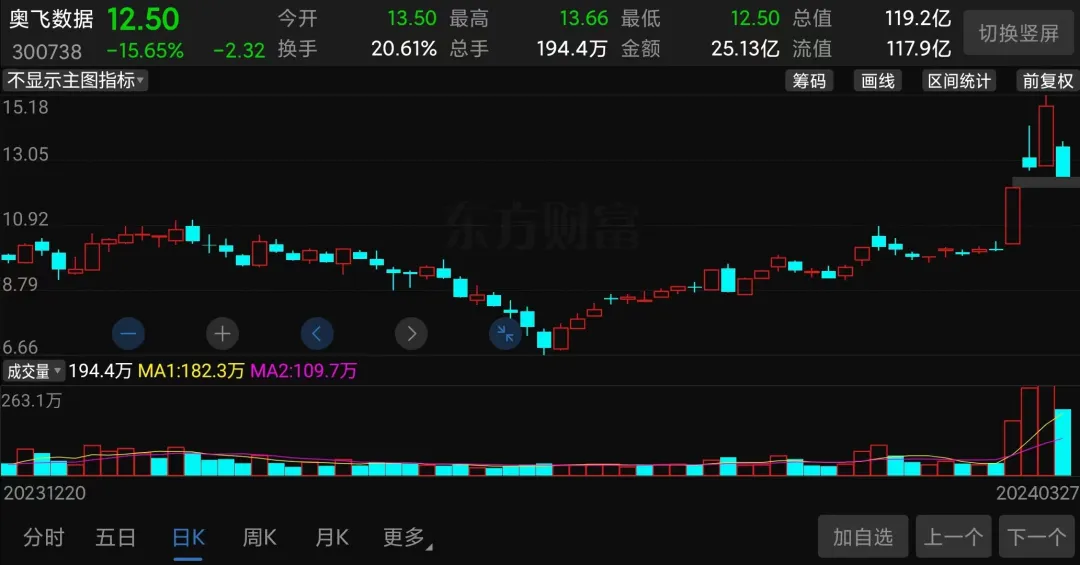Click the 筹码 button
The image size is (1080, 565).
pos(809,81)
